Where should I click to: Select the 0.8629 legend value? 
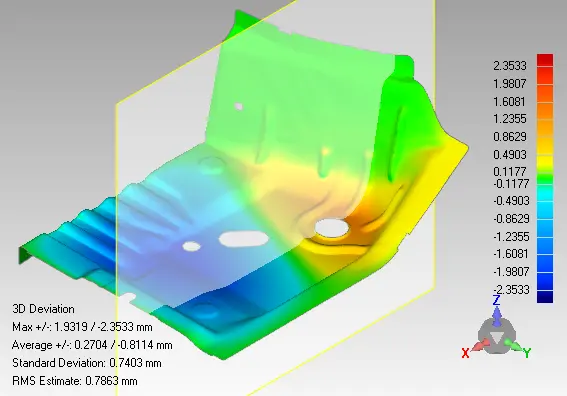[x=510, y=137]
